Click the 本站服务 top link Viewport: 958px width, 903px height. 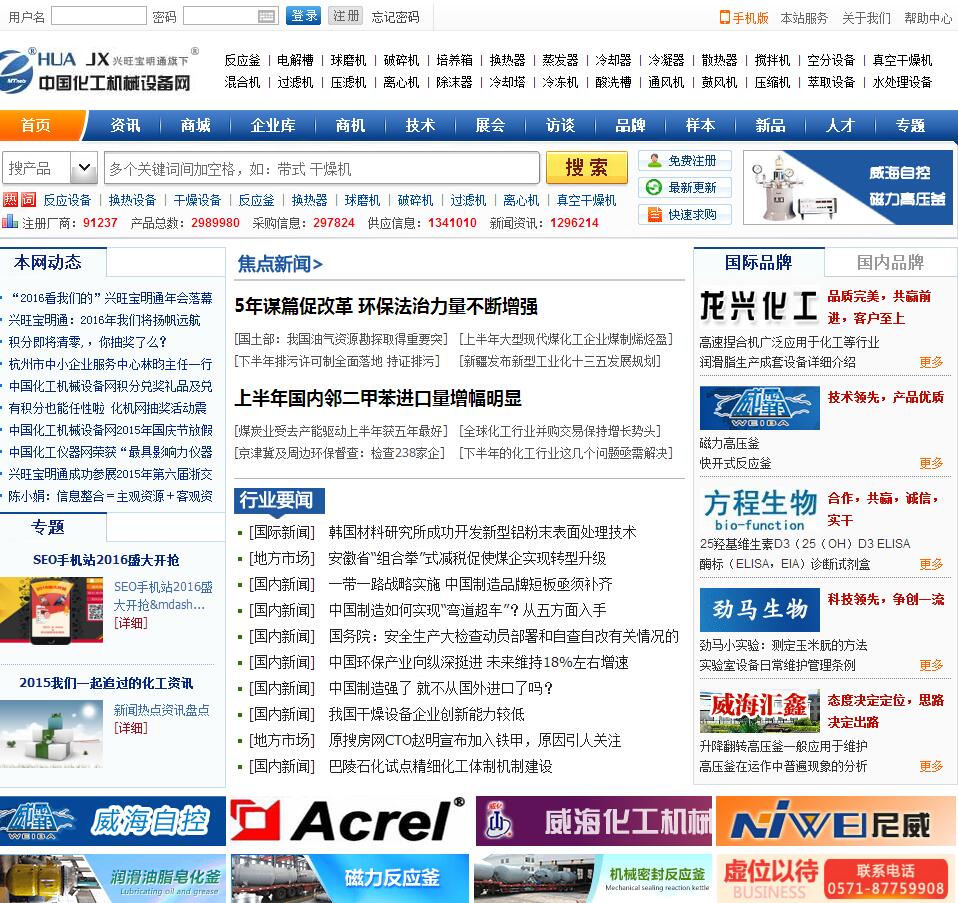click(x=804, y=18)
